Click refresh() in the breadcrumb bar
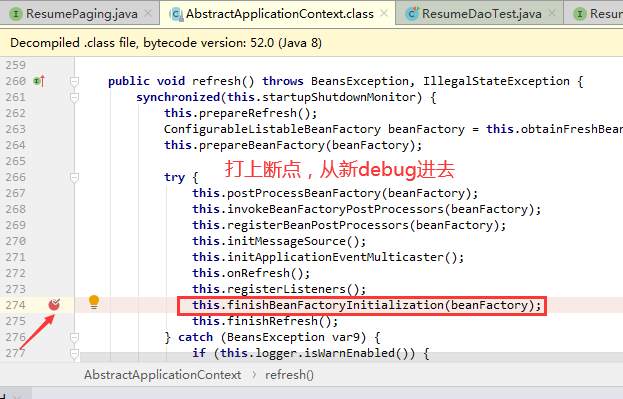This screenshot has width=623, height=399. (289, 375)
